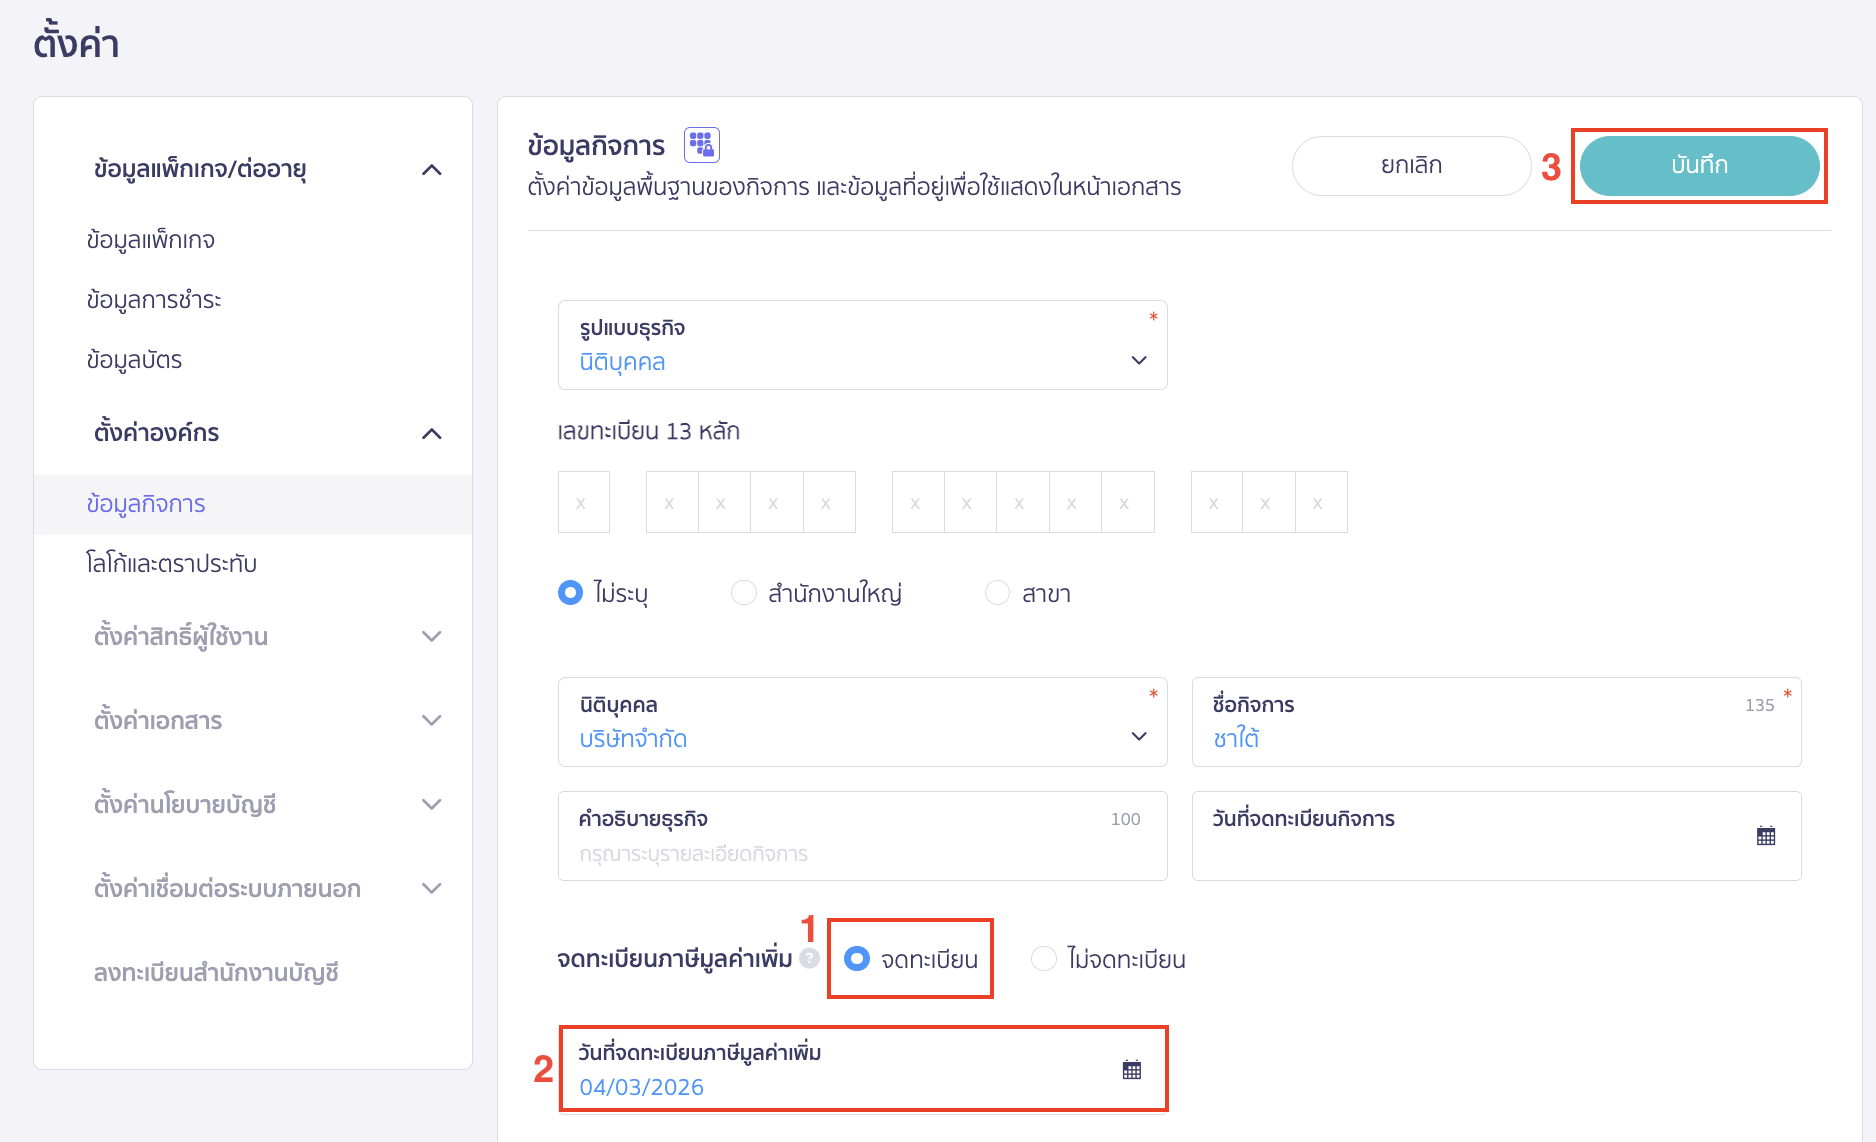Open the ข้อมูลแพ็กเกจ page
This screenshot has width=1876, height=1142.
point(151,239)
